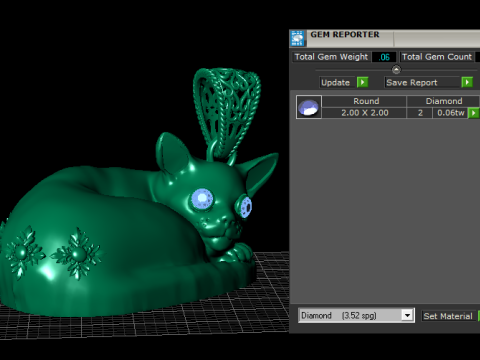Click the GEM REPORTER panel title
480x360 pixels.
pos(345,35)
